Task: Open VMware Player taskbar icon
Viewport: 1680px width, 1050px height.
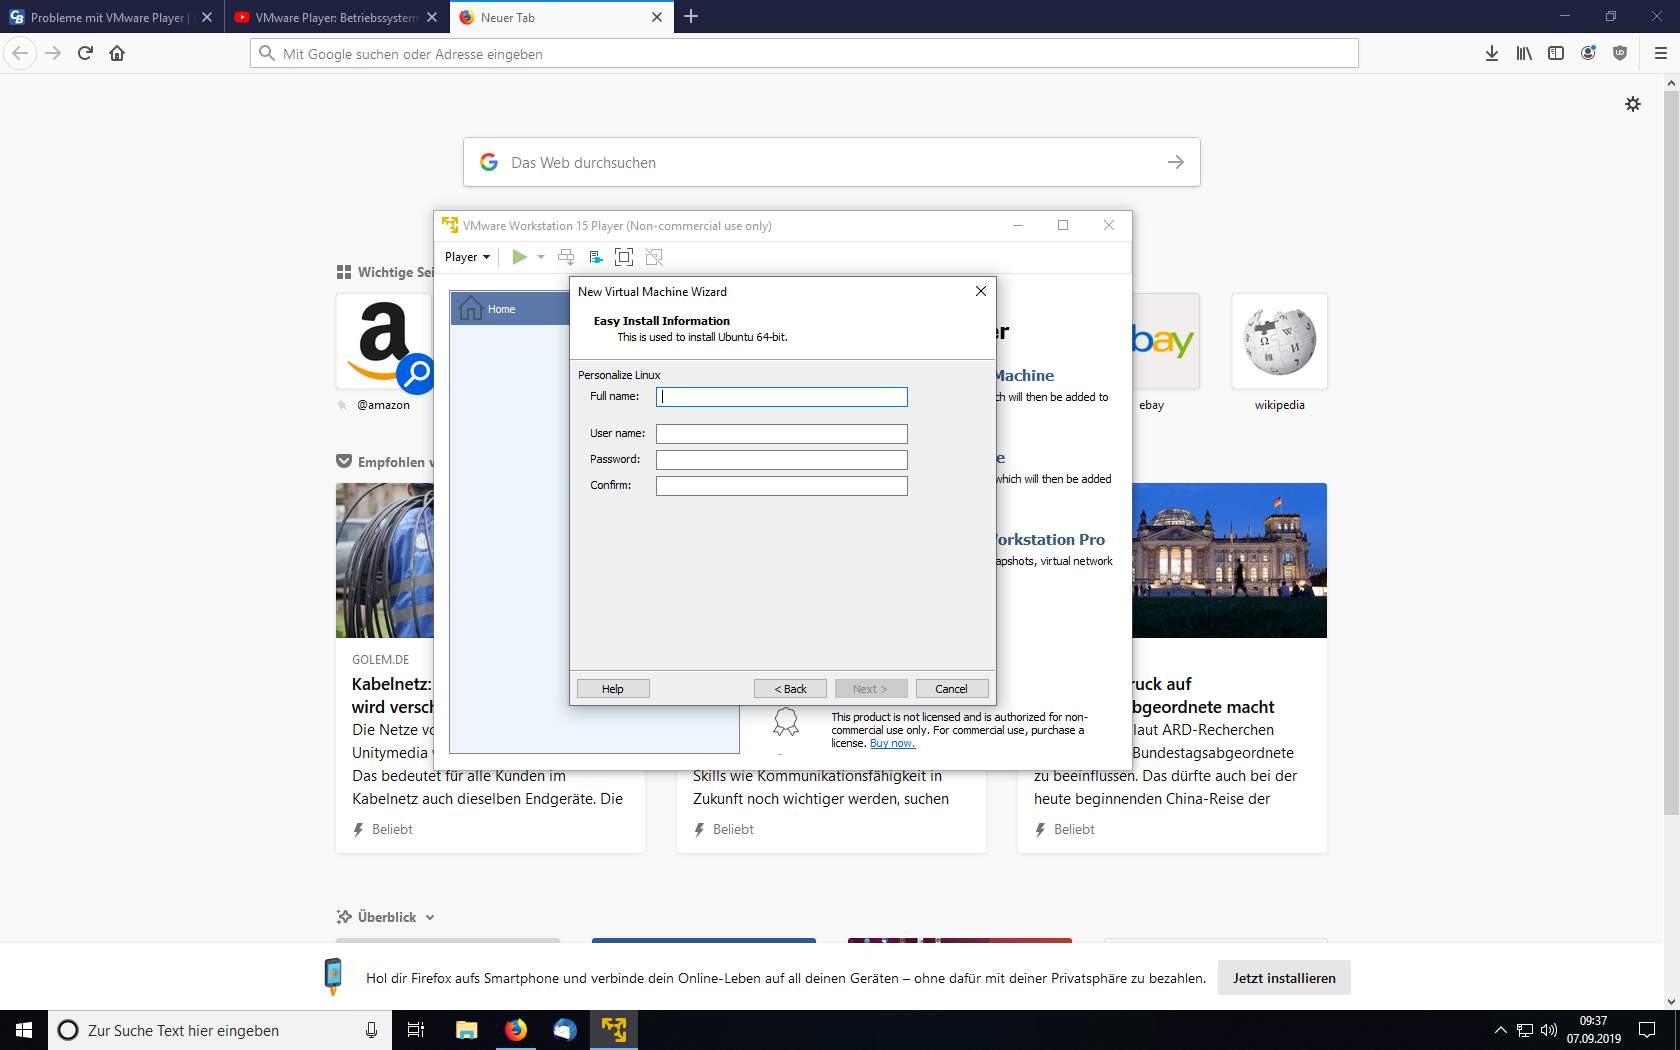Action: coord(614,1030)
